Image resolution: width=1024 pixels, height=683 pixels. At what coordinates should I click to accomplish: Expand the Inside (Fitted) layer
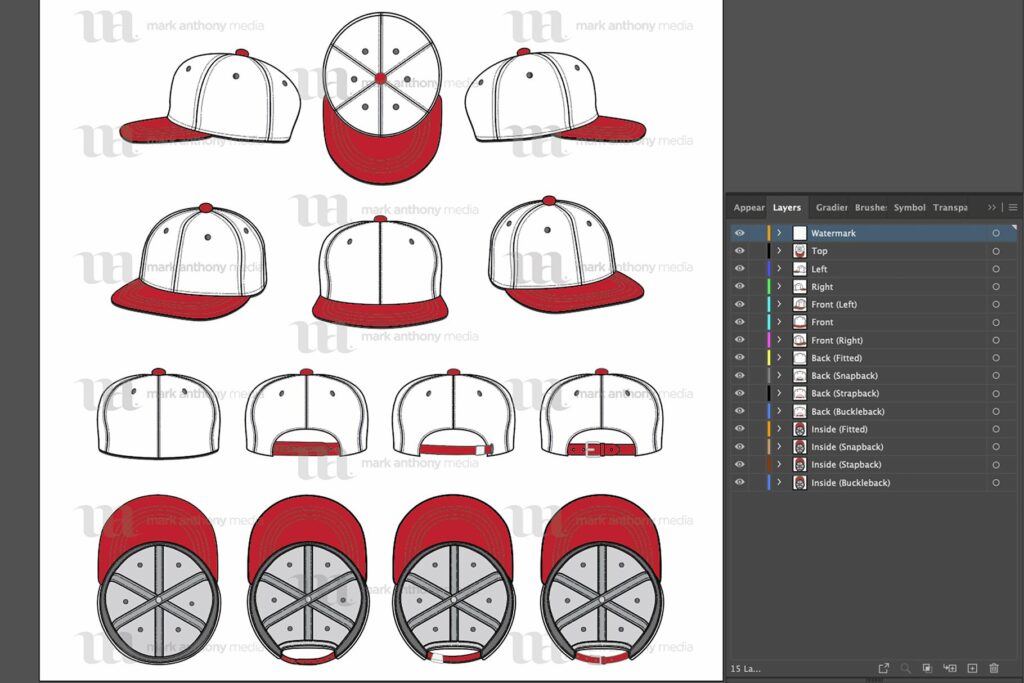[779, 429]
